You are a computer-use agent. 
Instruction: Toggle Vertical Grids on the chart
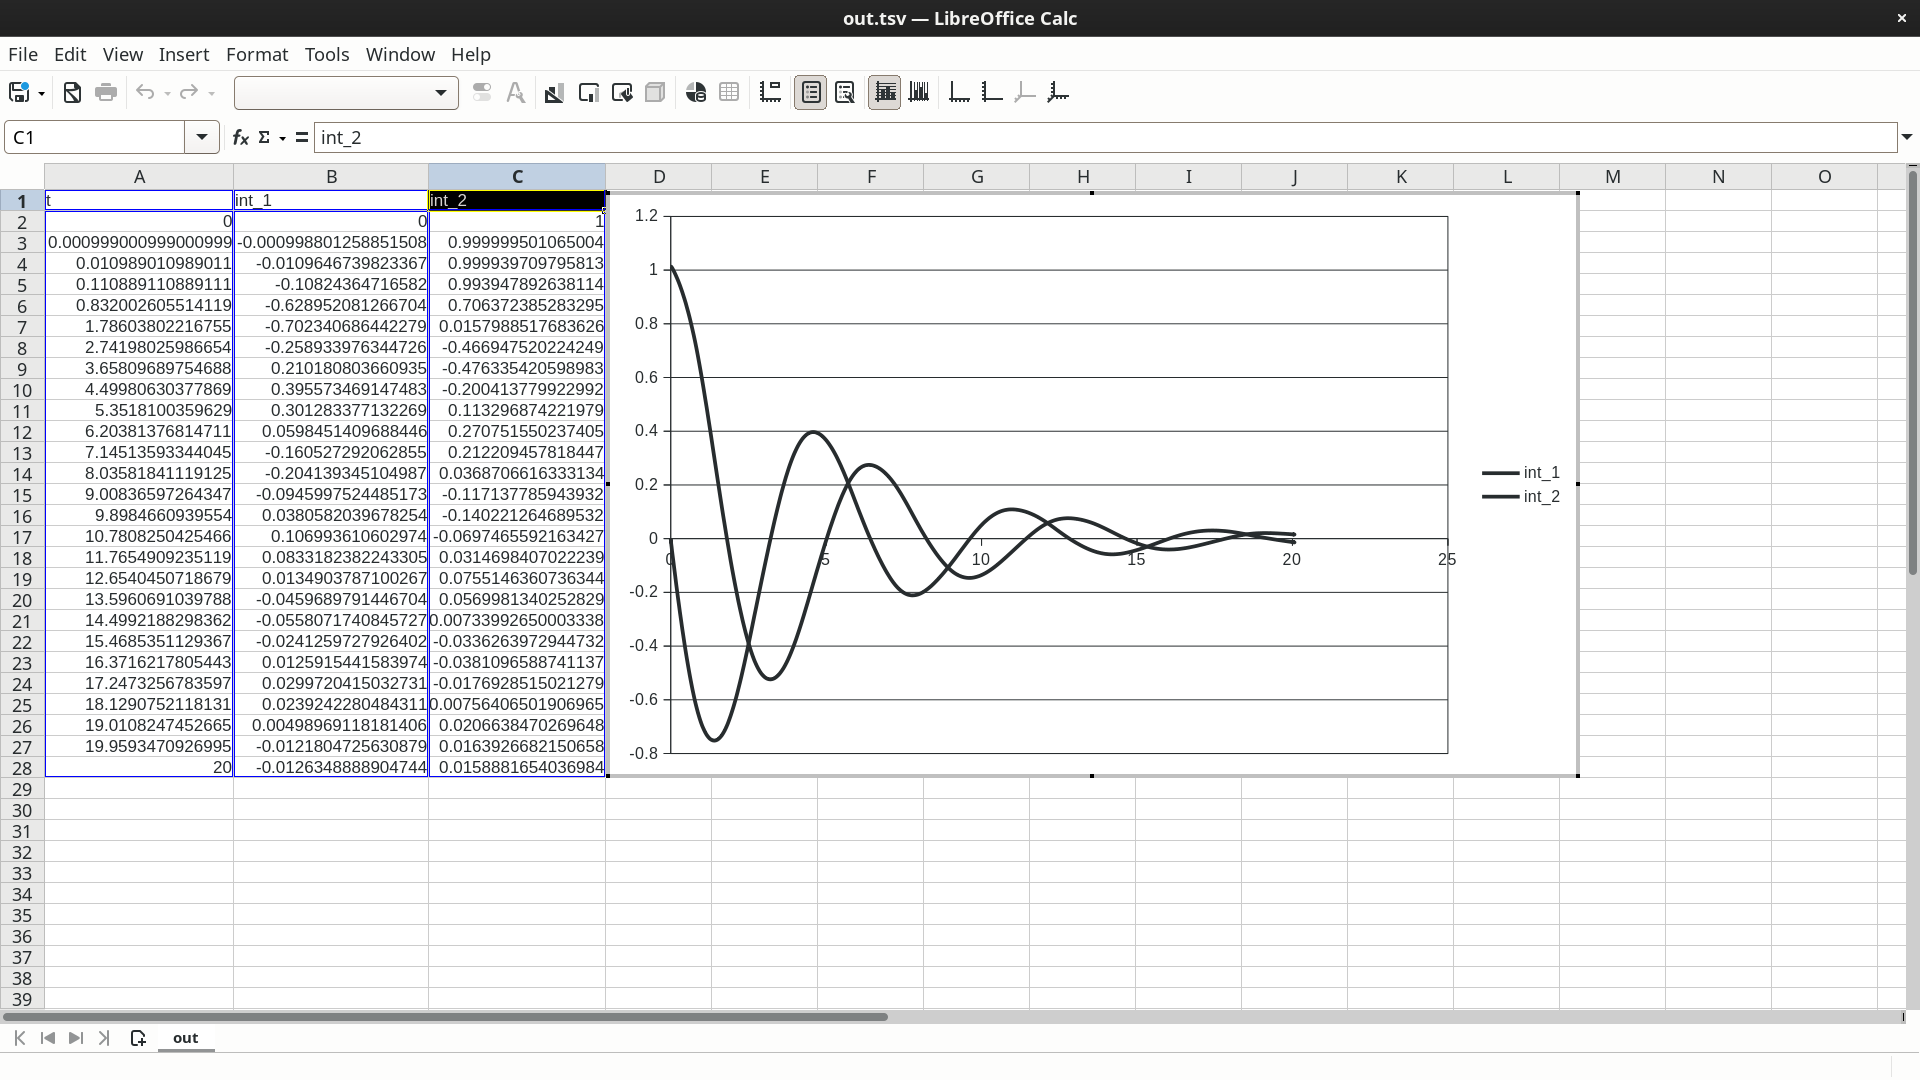pyautogui.click(x=919, y=93)
